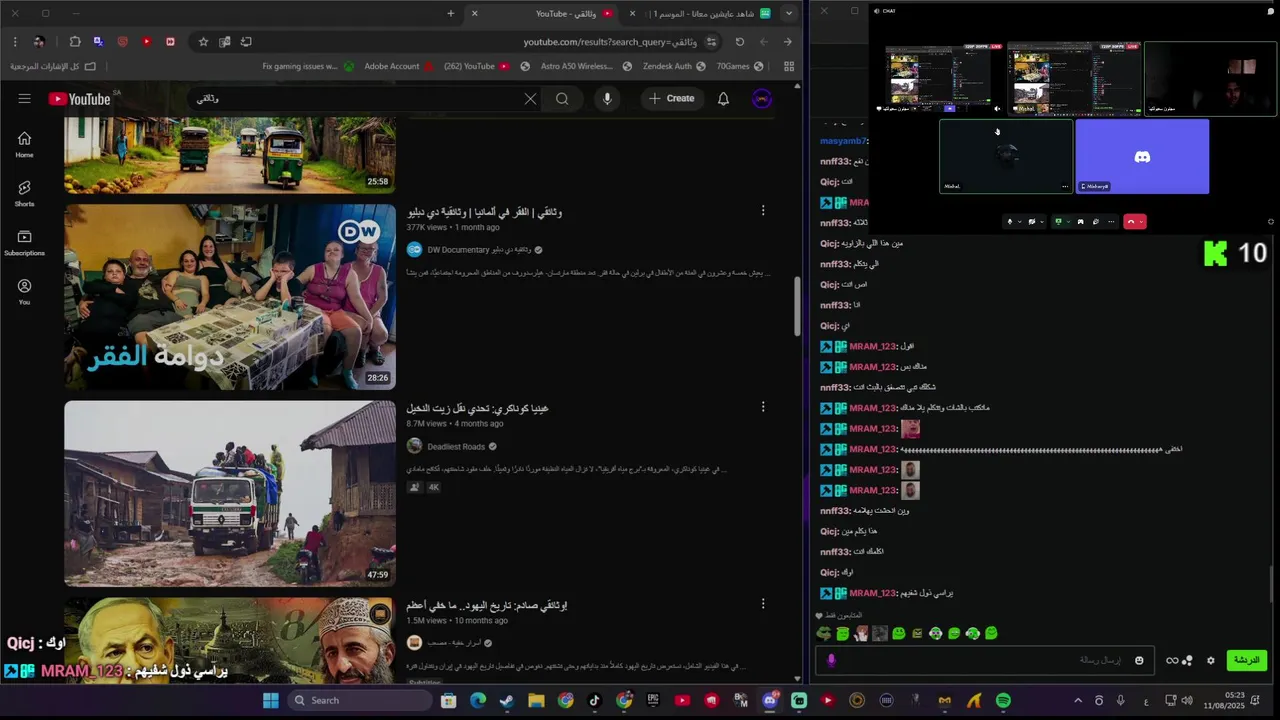The height and width of the screenshot is (720, 1280).
Task: Toggle Discord call camera
Action: click(1032, 221)
